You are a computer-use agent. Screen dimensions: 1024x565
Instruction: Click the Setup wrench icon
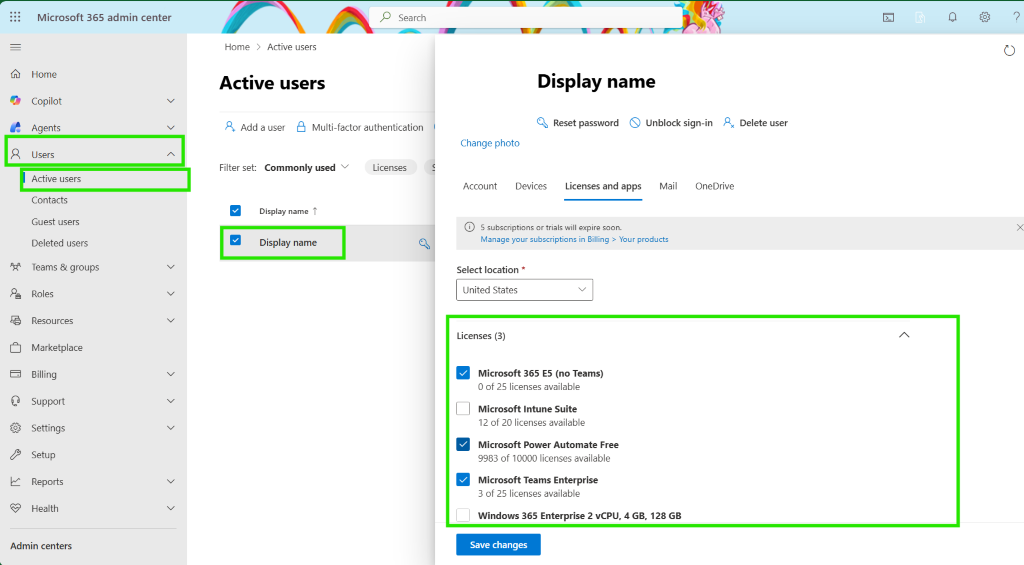[x=16, y=454]
